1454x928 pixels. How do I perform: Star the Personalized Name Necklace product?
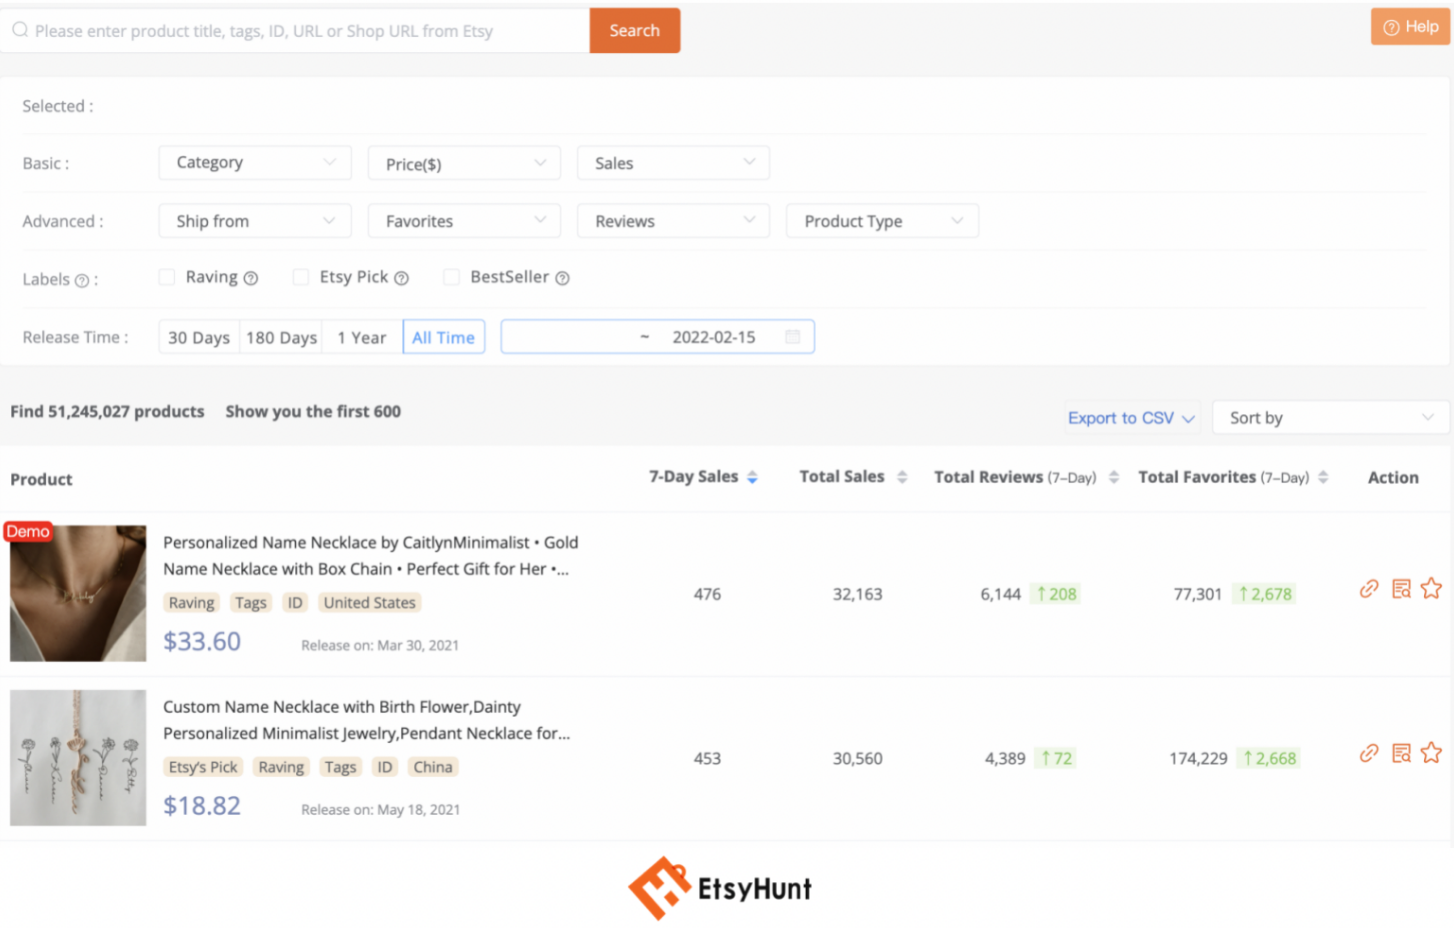coord(1433,588)
